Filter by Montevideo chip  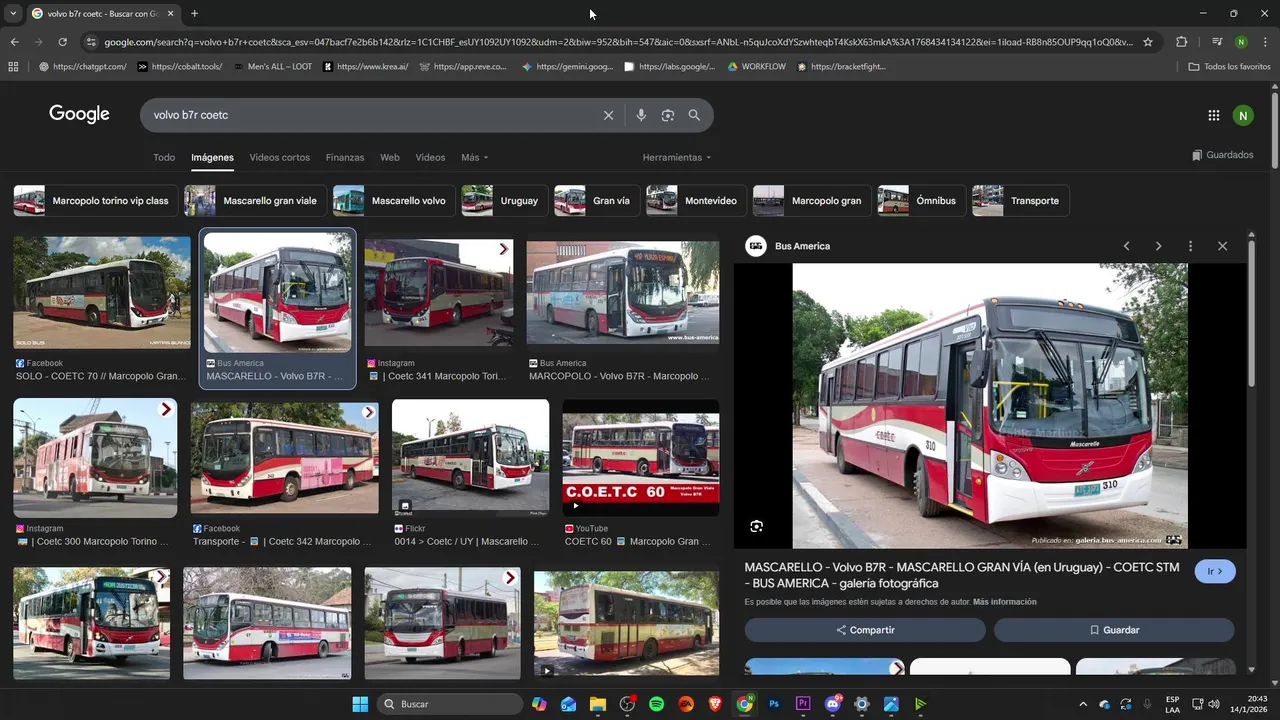point(696,201)
